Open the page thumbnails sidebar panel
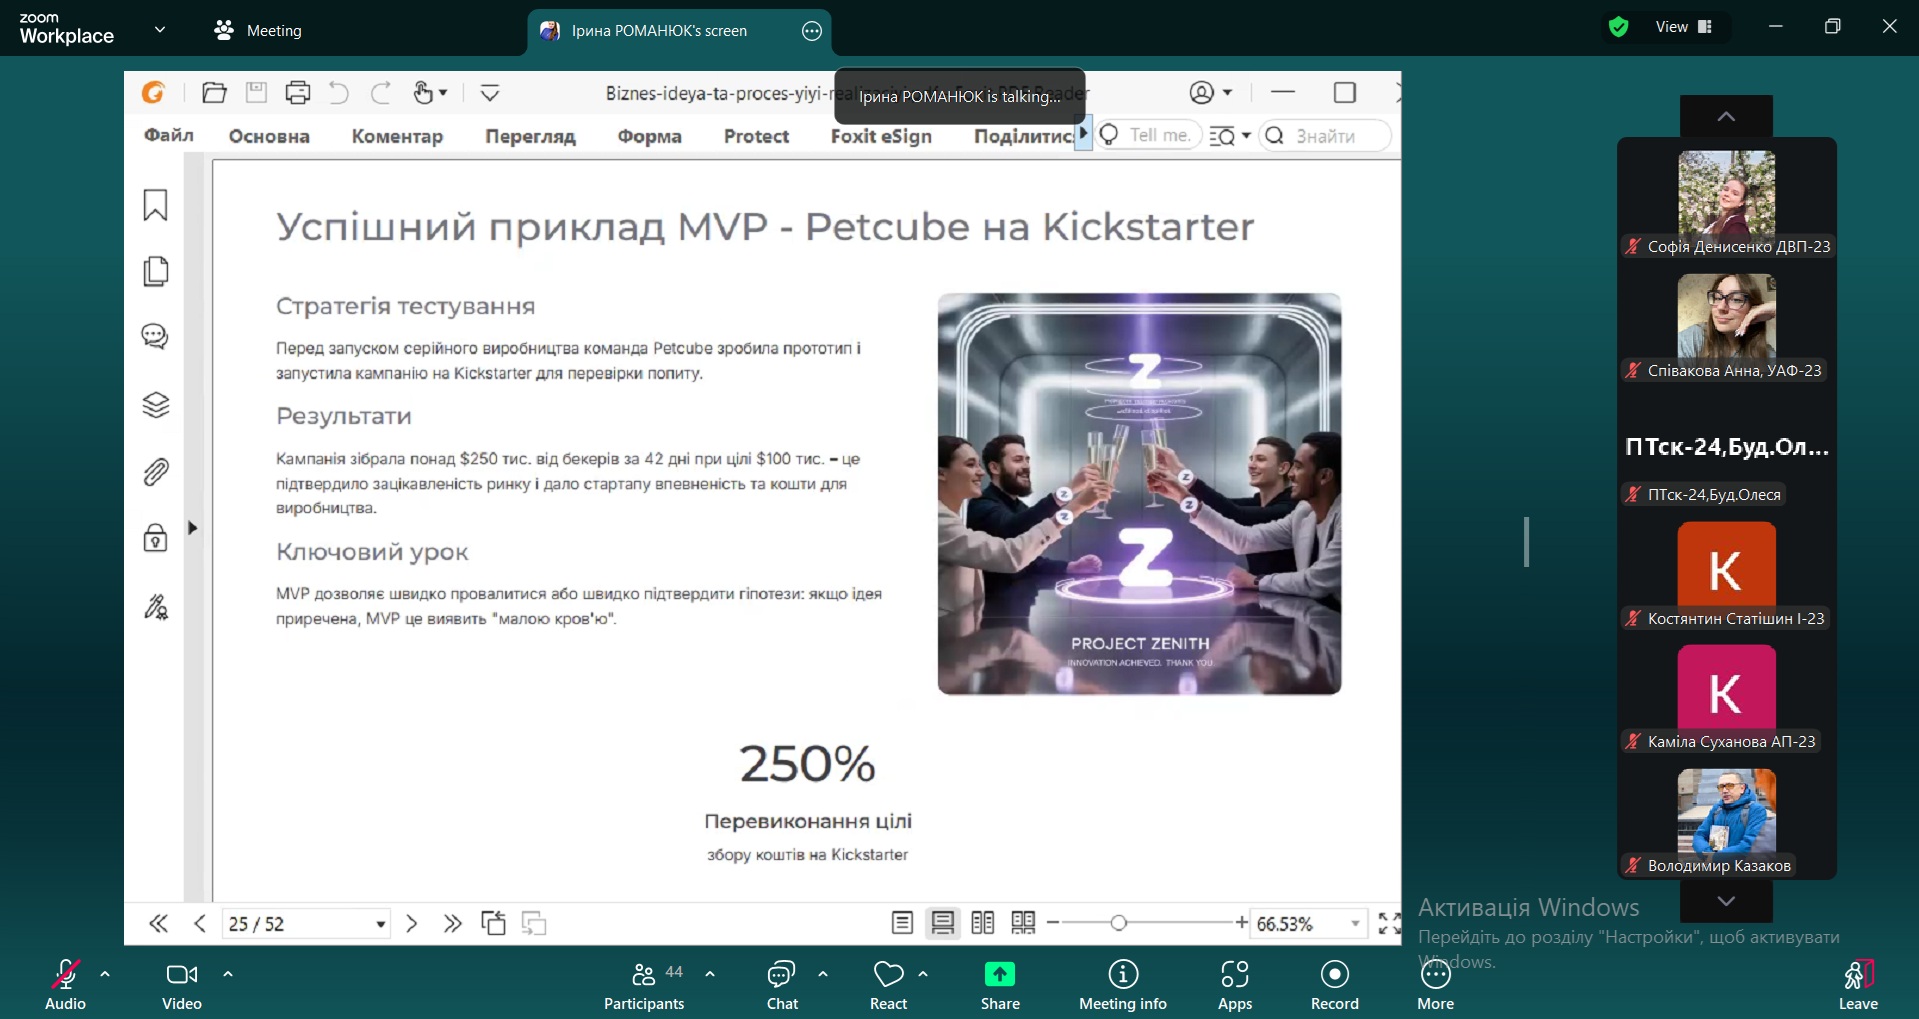1919x1019 pixels. tap(155, 271)
